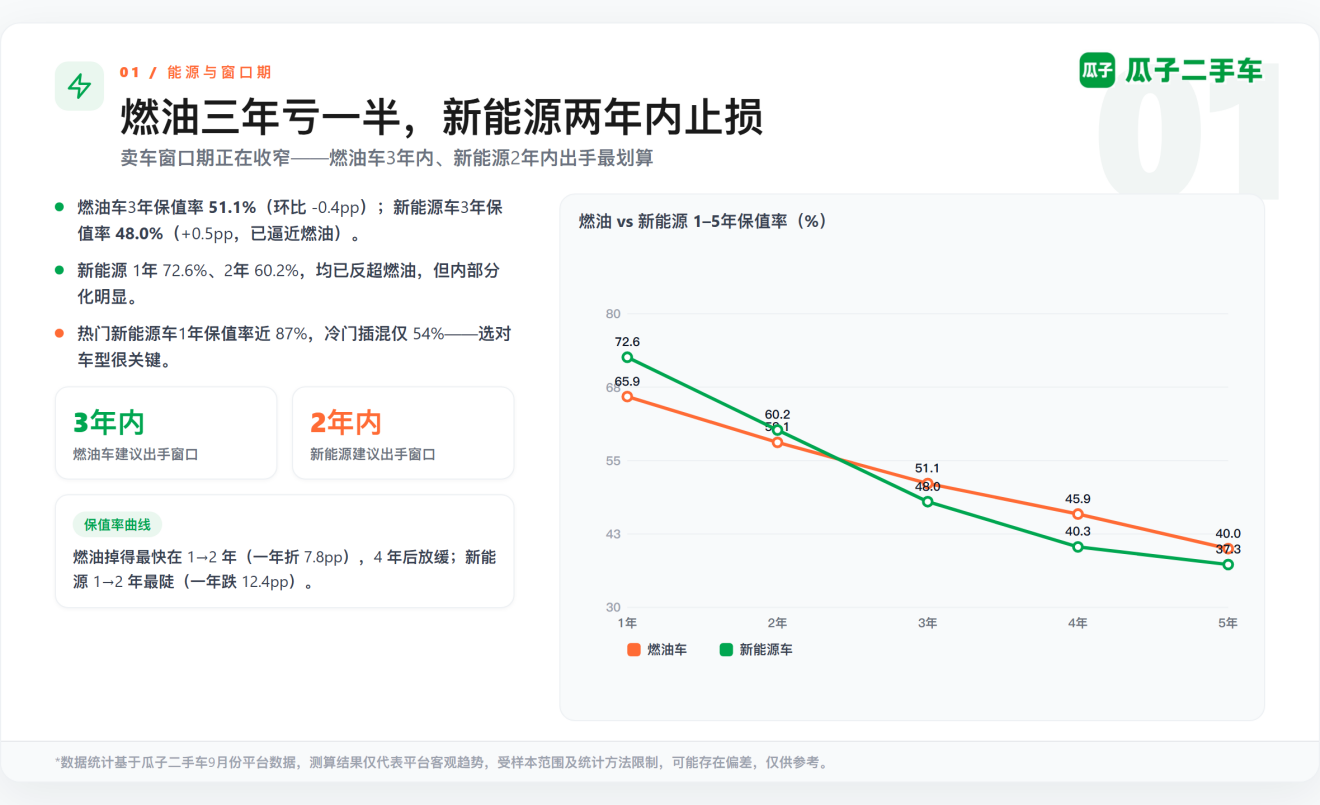Click the y-axis value 55

[613, 461]
